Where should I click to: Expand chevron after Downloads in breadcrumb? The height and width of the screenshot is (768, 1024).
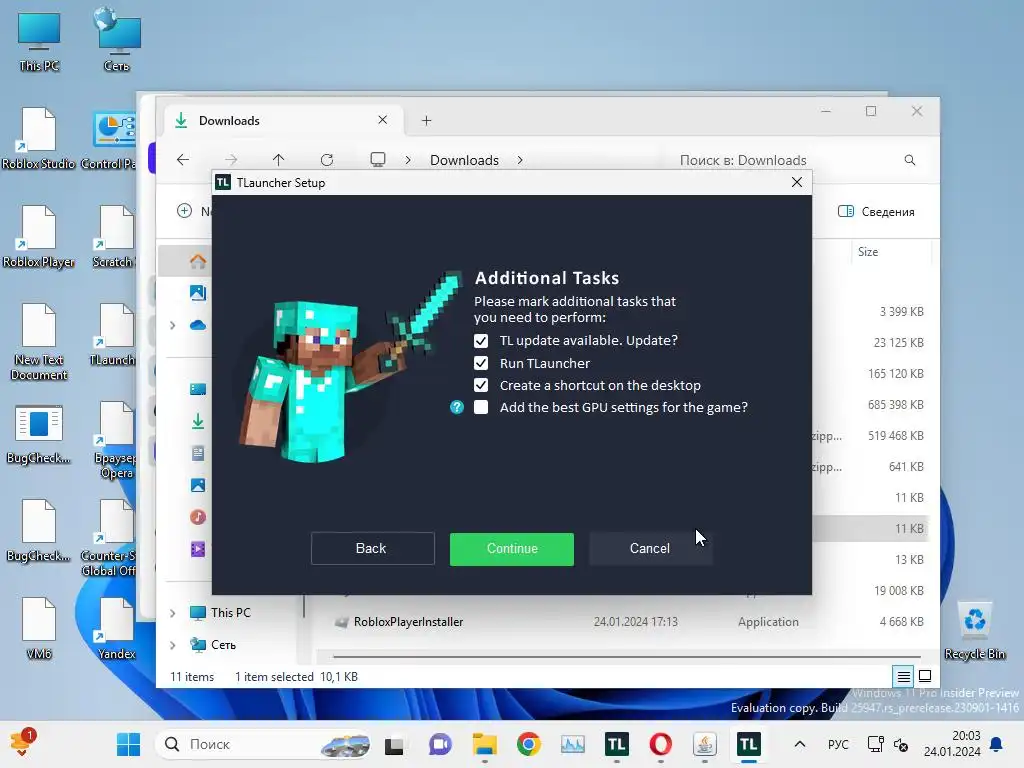click(x=520, y=160)
